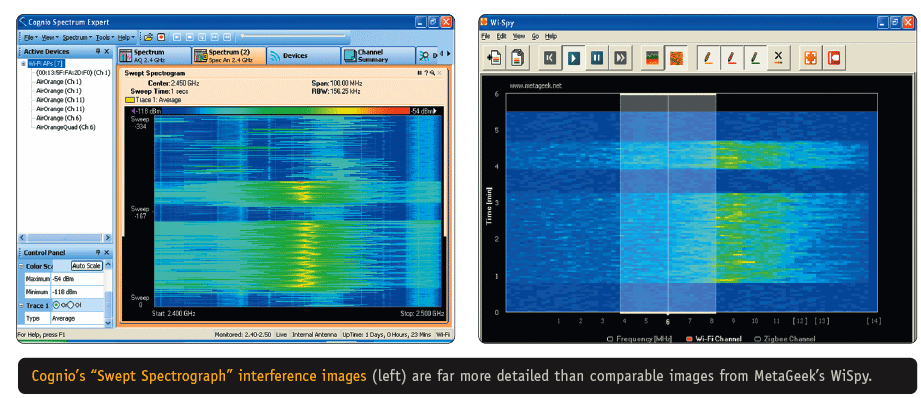This screenshot has width=921, height=398.
Task: Close the Active Devices panel
Action: pos(107,52)
